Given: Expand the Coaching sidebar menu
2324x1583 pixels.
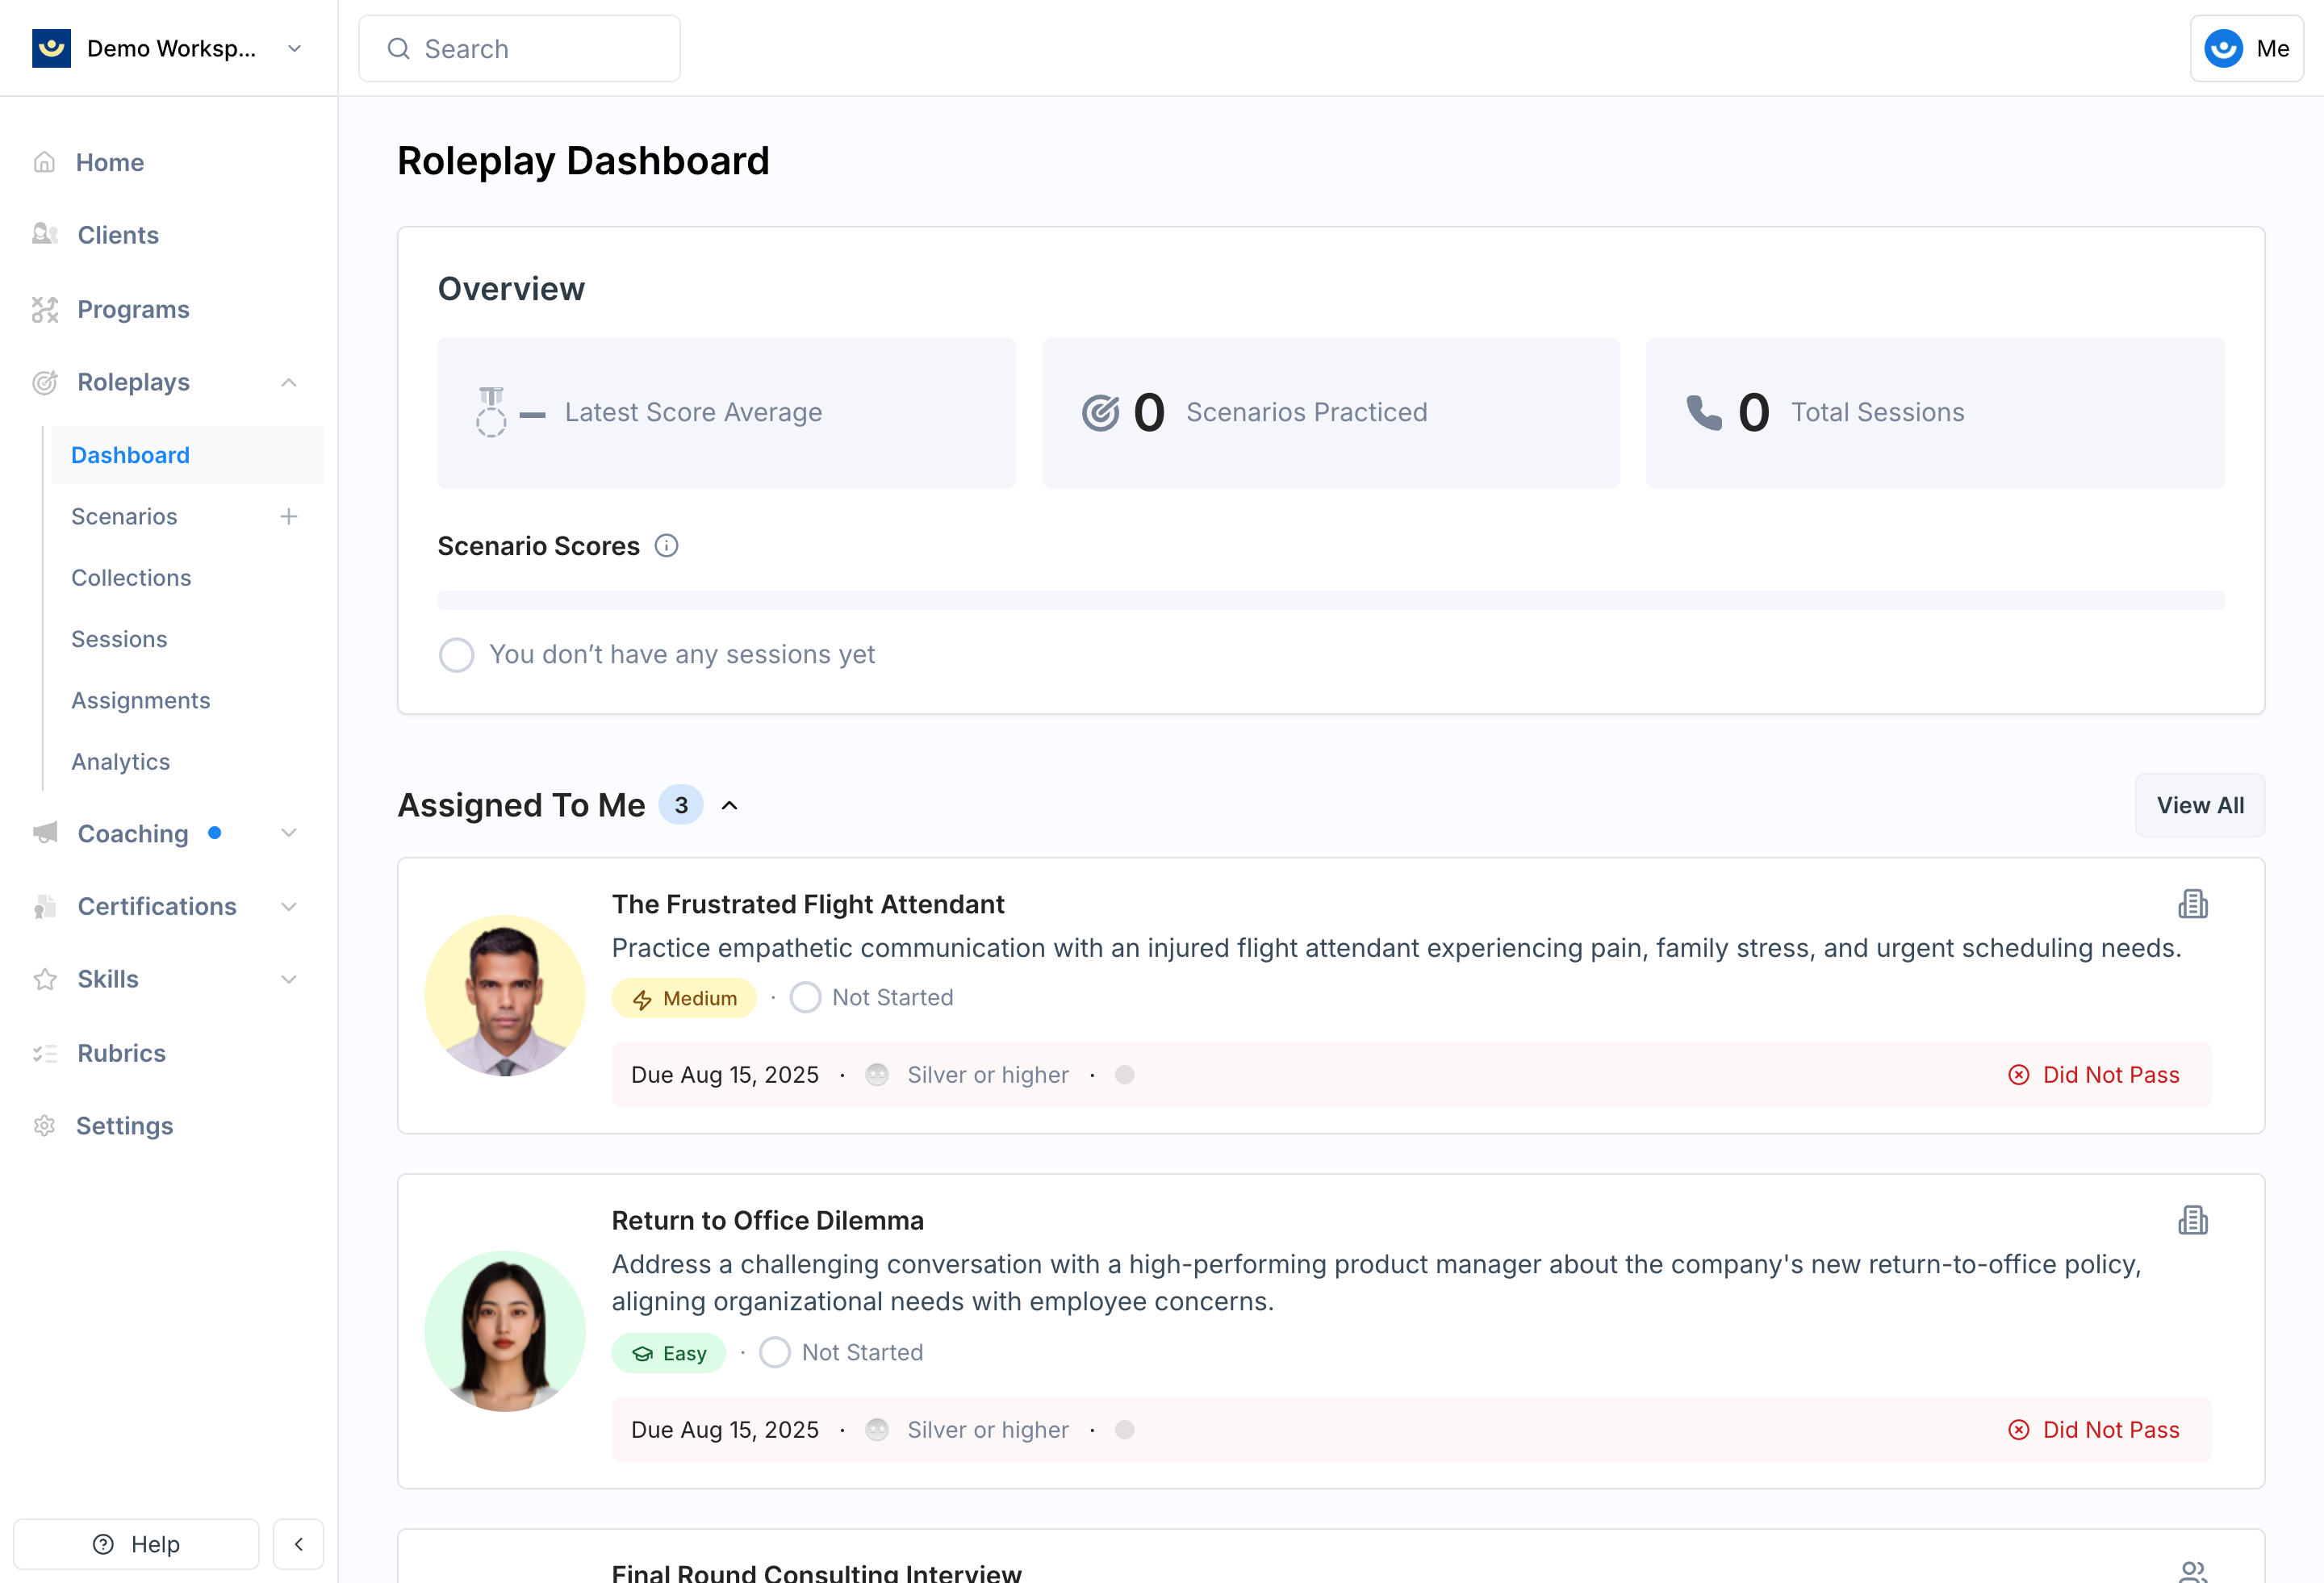Looking at the screenshot, I should coord(289,833).
